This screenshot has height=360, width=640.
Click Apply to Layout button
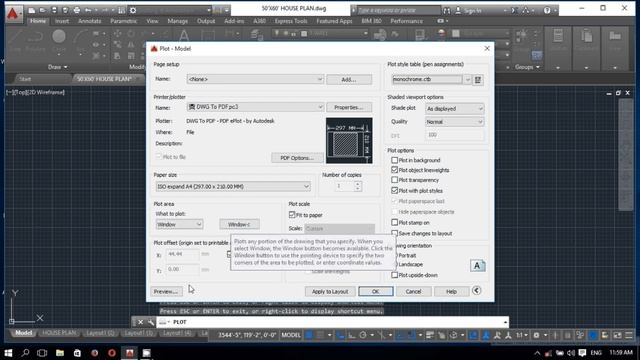[x=330, y=291]
